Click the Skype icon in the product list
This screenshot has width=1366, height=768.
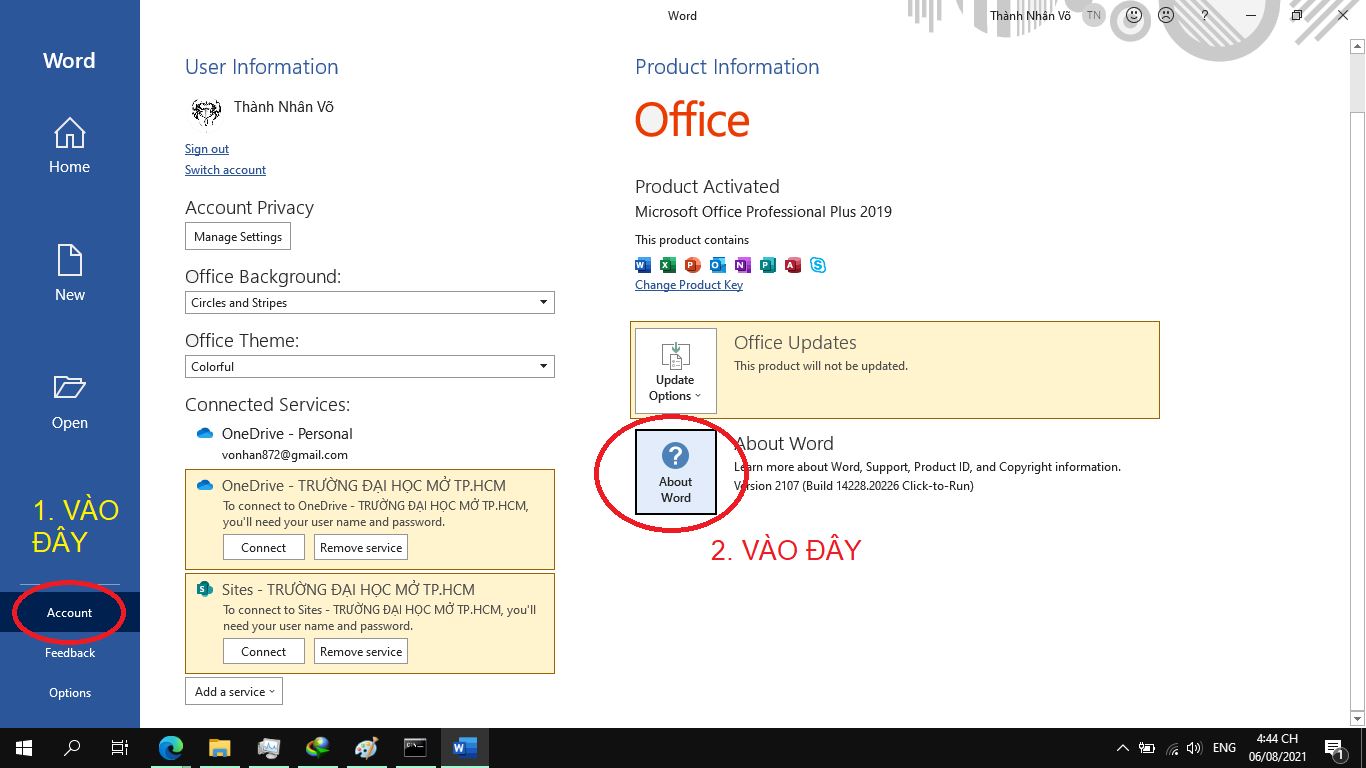pos(817,265)
